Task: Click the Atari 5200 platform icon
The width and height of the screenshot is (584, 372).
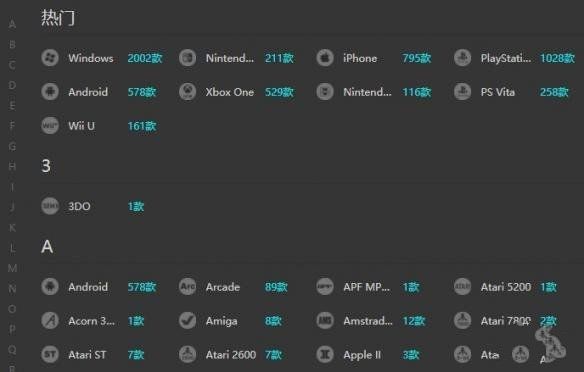Action: 462,287
